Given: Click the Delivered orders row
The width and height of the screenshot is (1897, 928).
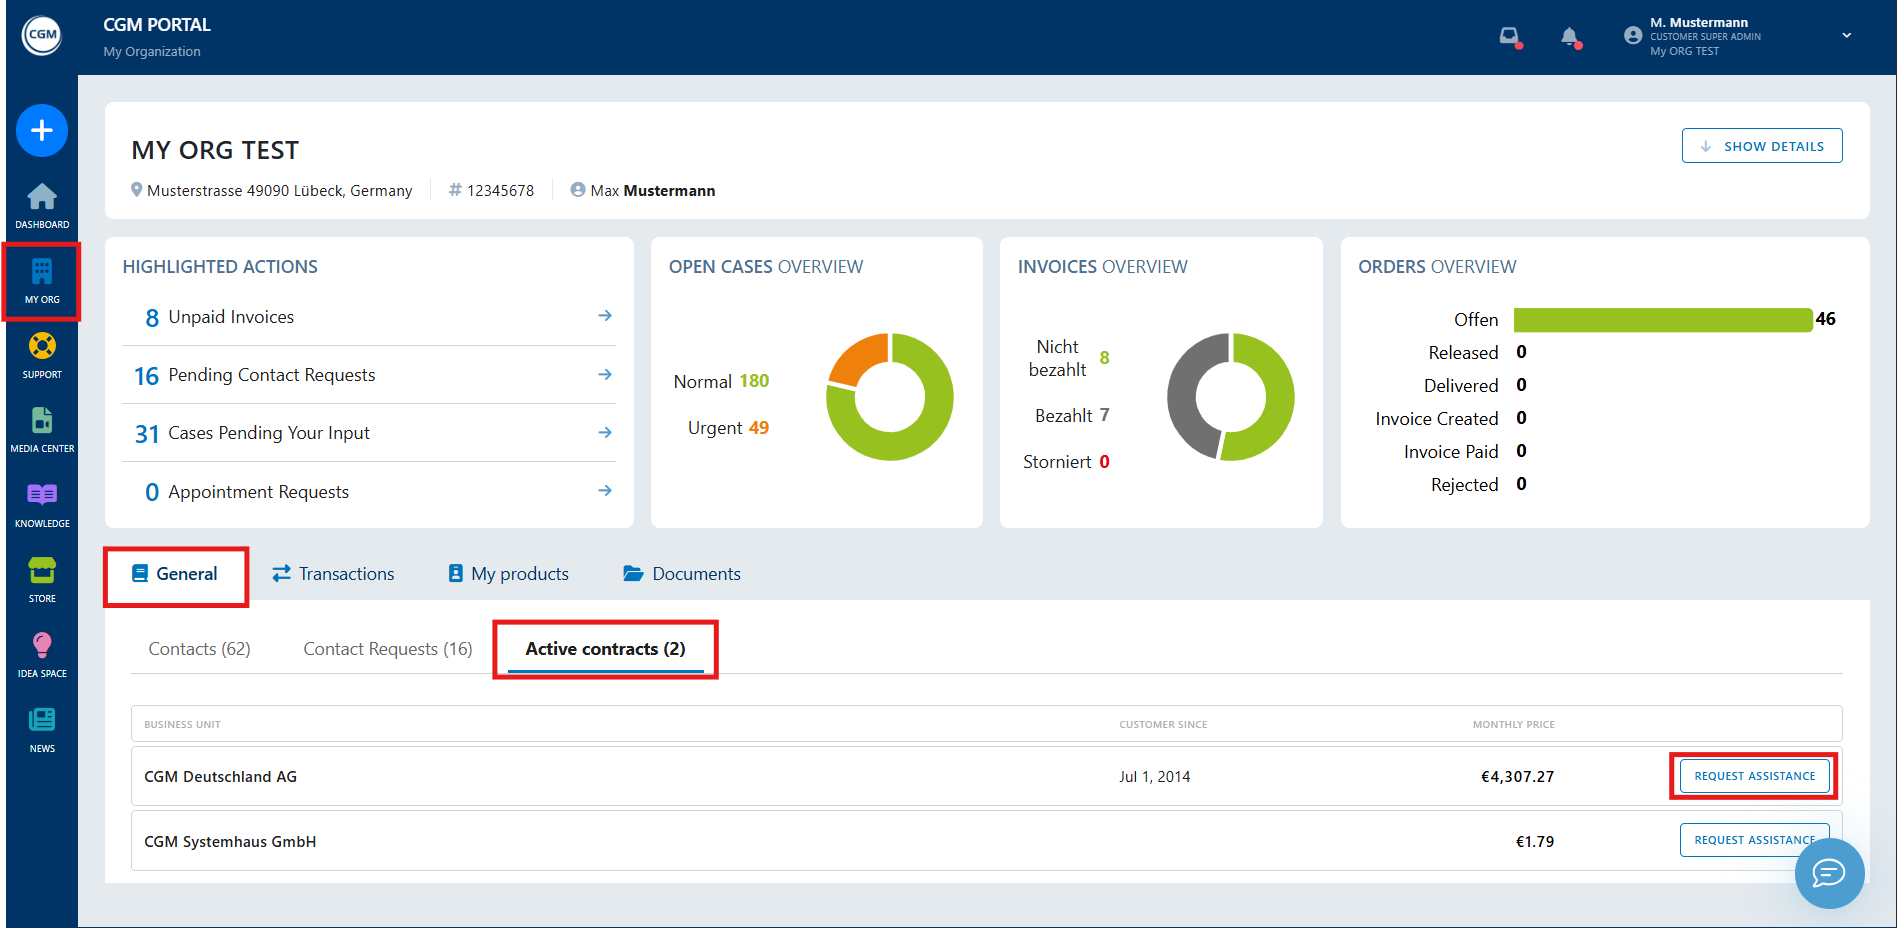Looking at the screenshot, I should tap(1475, 386).
